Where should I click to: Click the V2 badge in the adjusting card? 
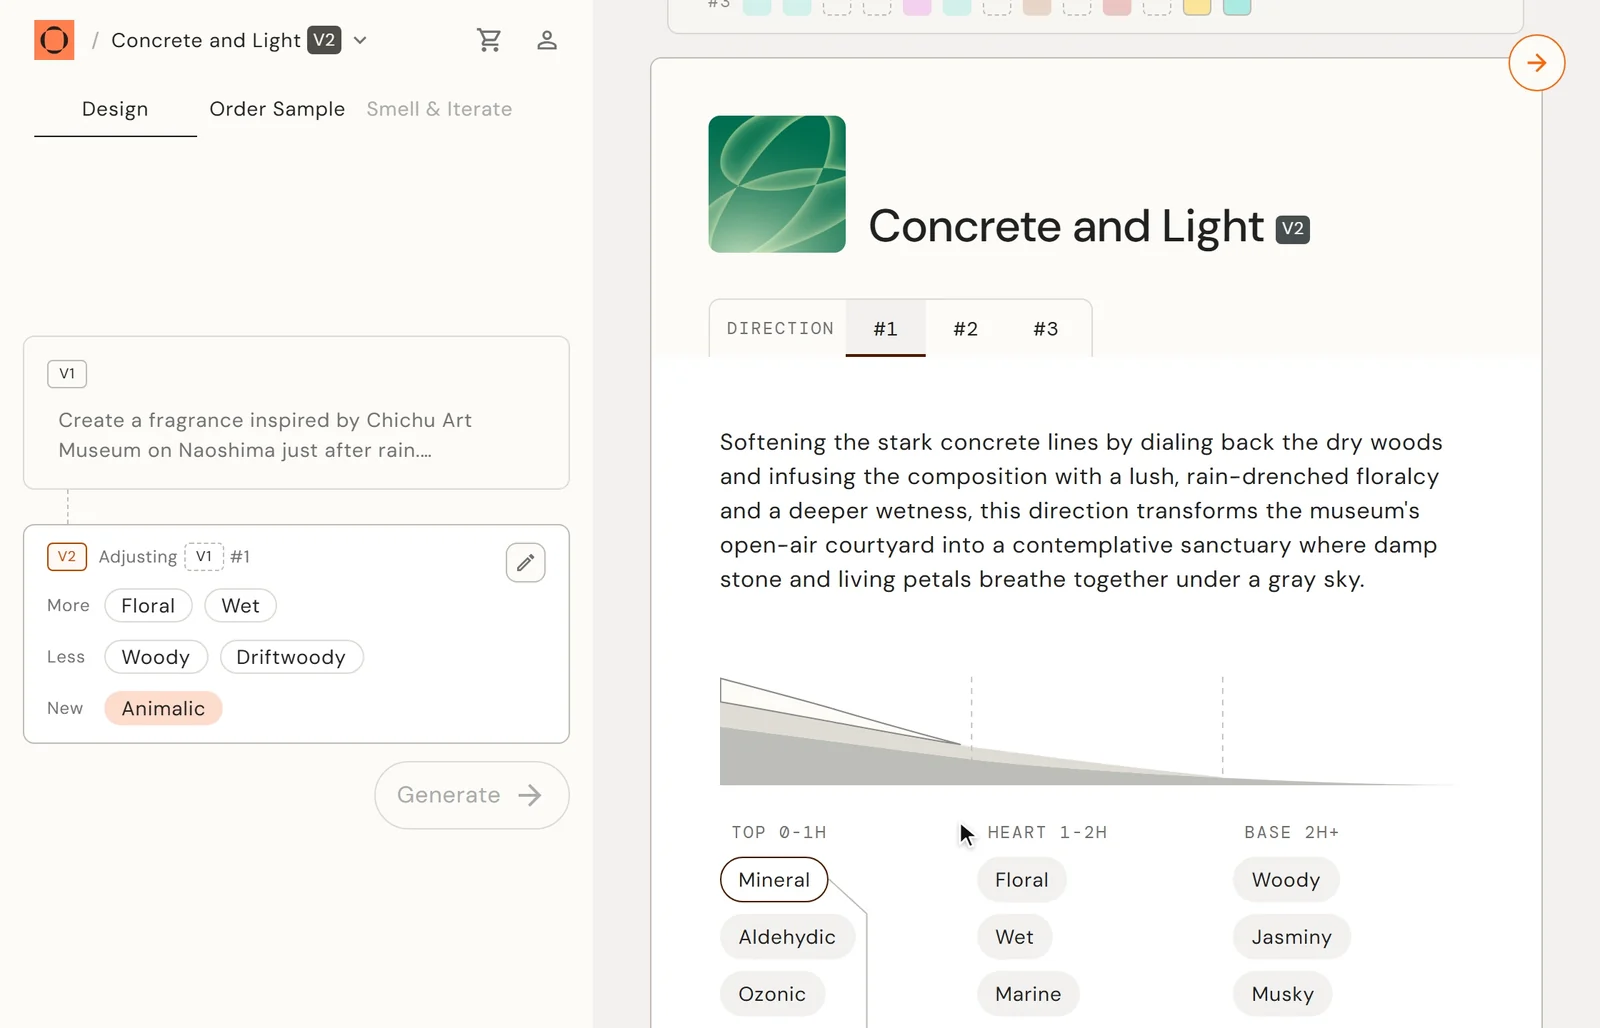(67, 557)
